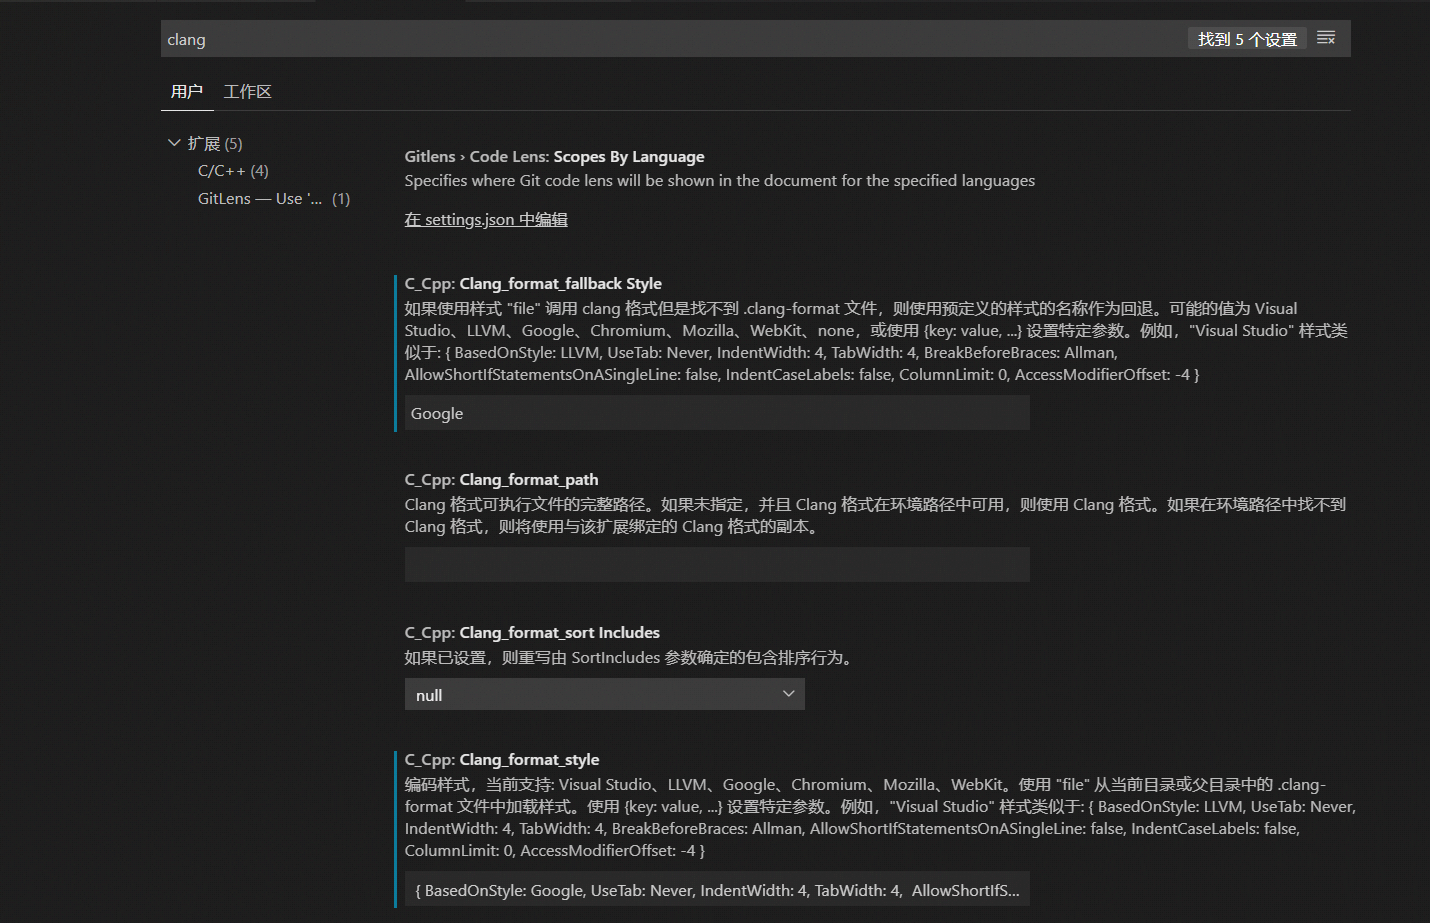Screen dimensions: 1430x923
Task: Click the input starting with BasedOnStyle: Google
Action: coord(715,889)
